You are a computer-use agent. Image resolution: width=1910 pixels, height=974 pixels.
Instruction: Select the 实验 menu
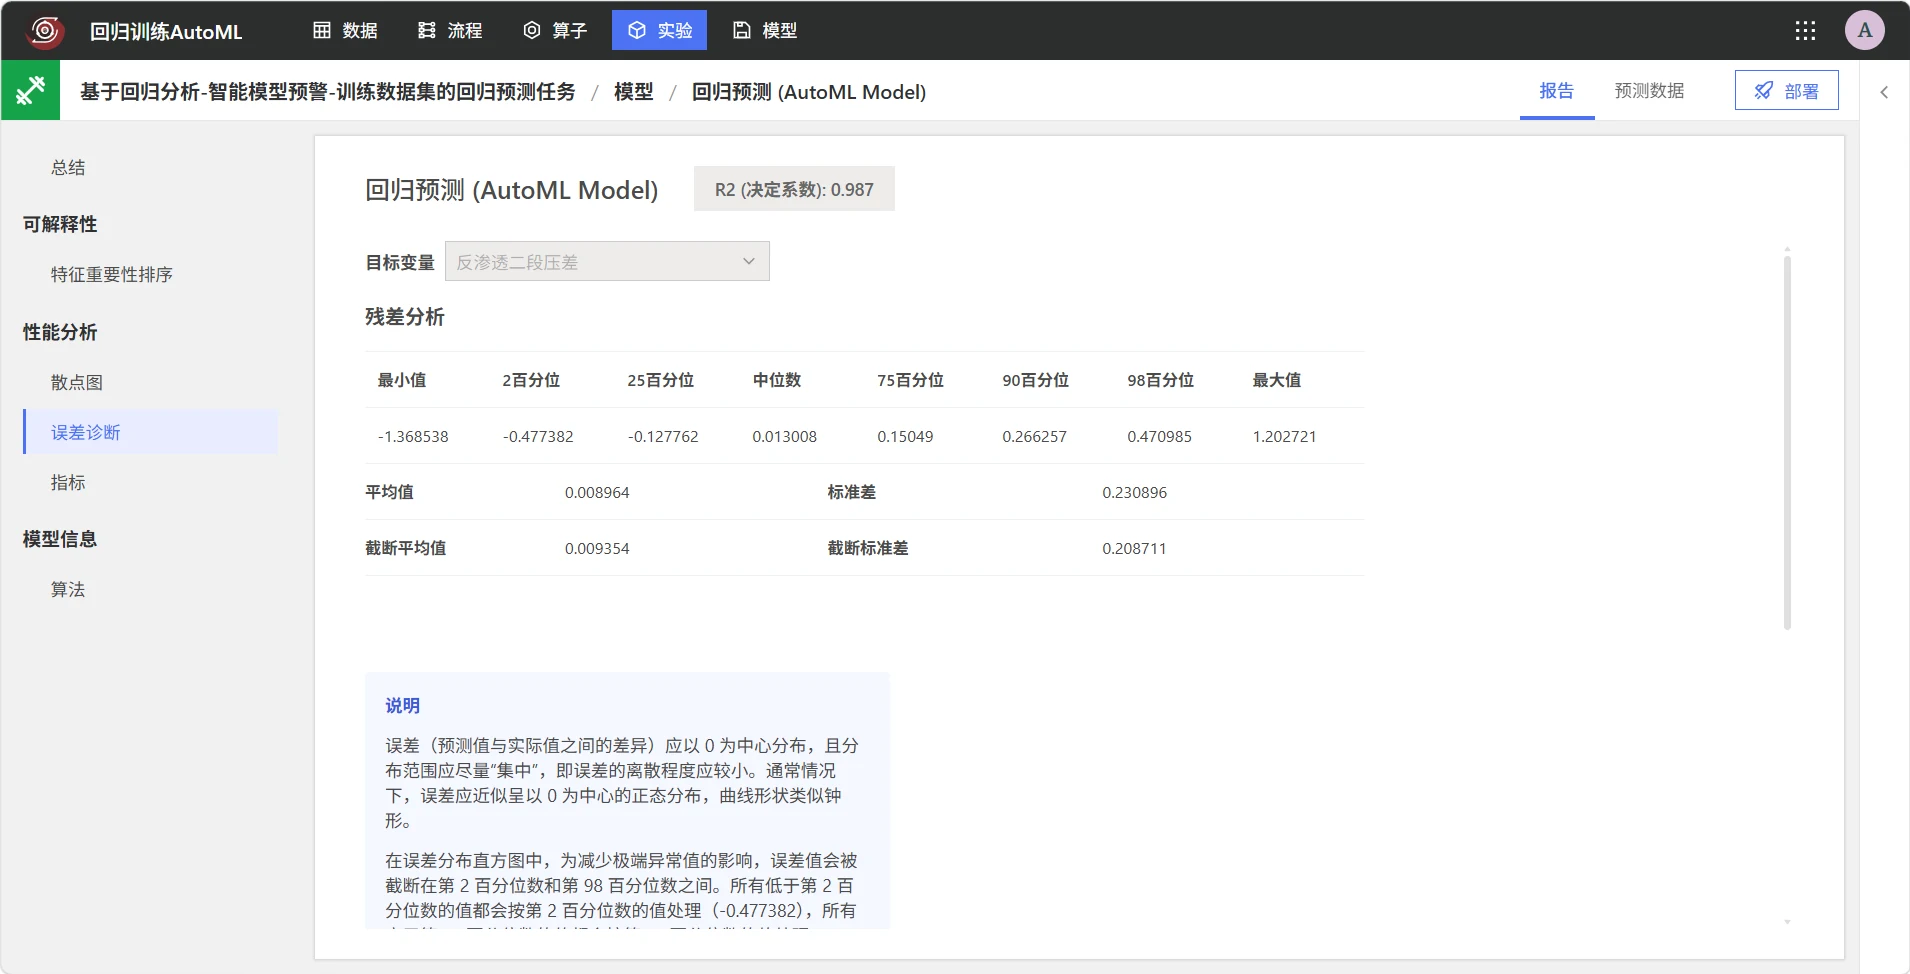tap(659, 31)
